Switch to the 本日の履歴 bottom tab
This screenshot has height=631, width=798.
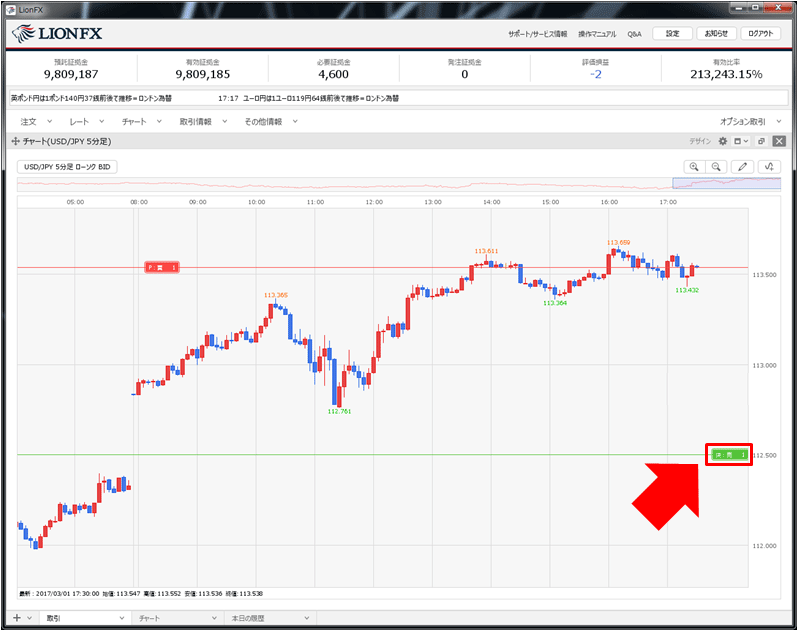coord(270,618)
